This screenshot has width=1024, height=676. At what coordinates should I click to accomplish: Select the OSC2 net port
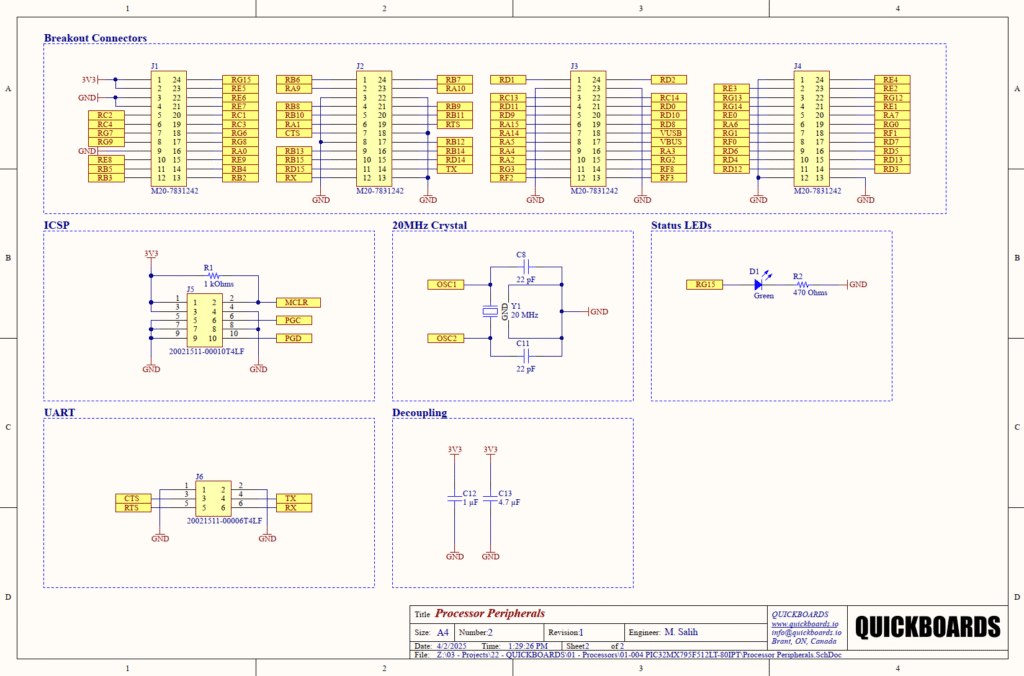tap(446, 338)
